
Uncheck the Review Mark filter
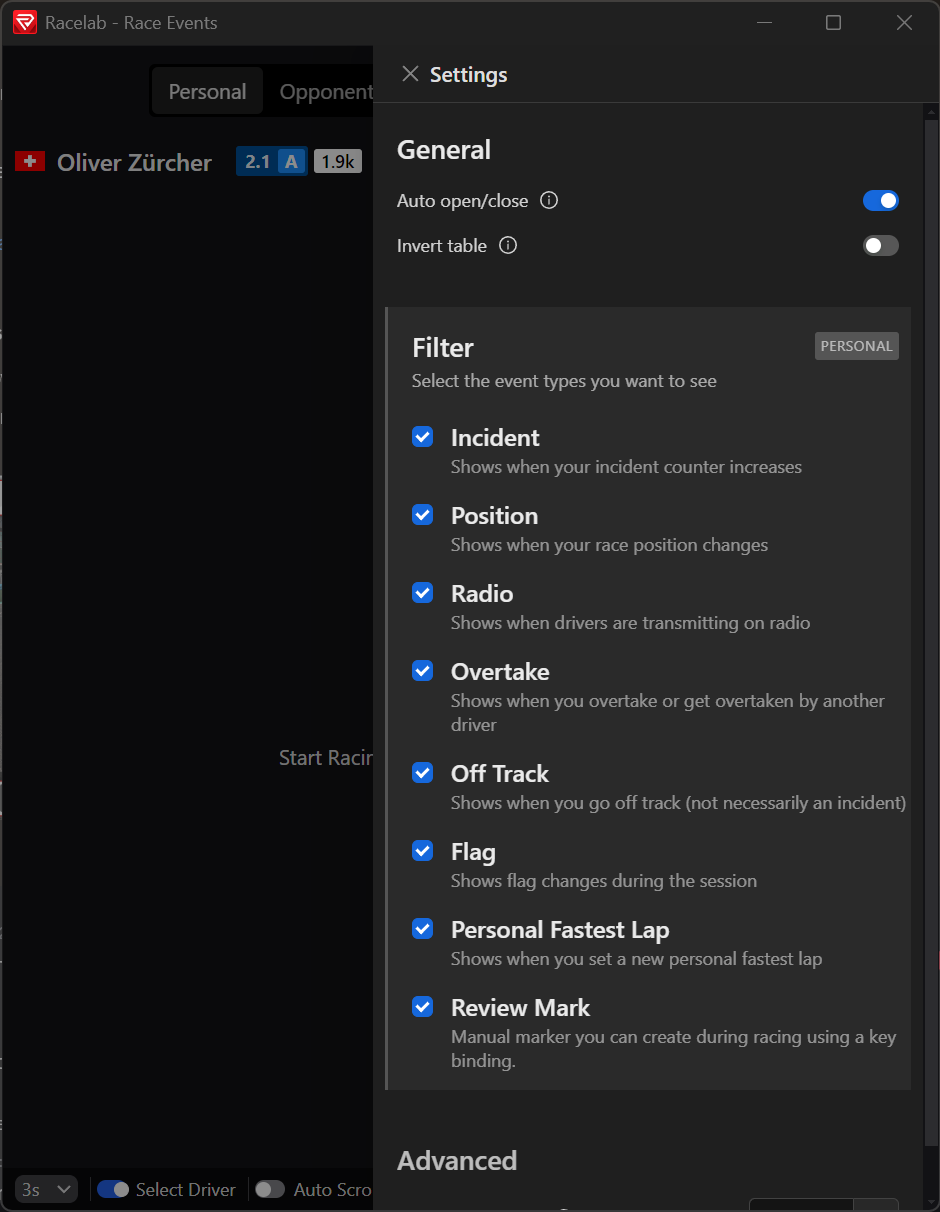tap(422, 1006)
